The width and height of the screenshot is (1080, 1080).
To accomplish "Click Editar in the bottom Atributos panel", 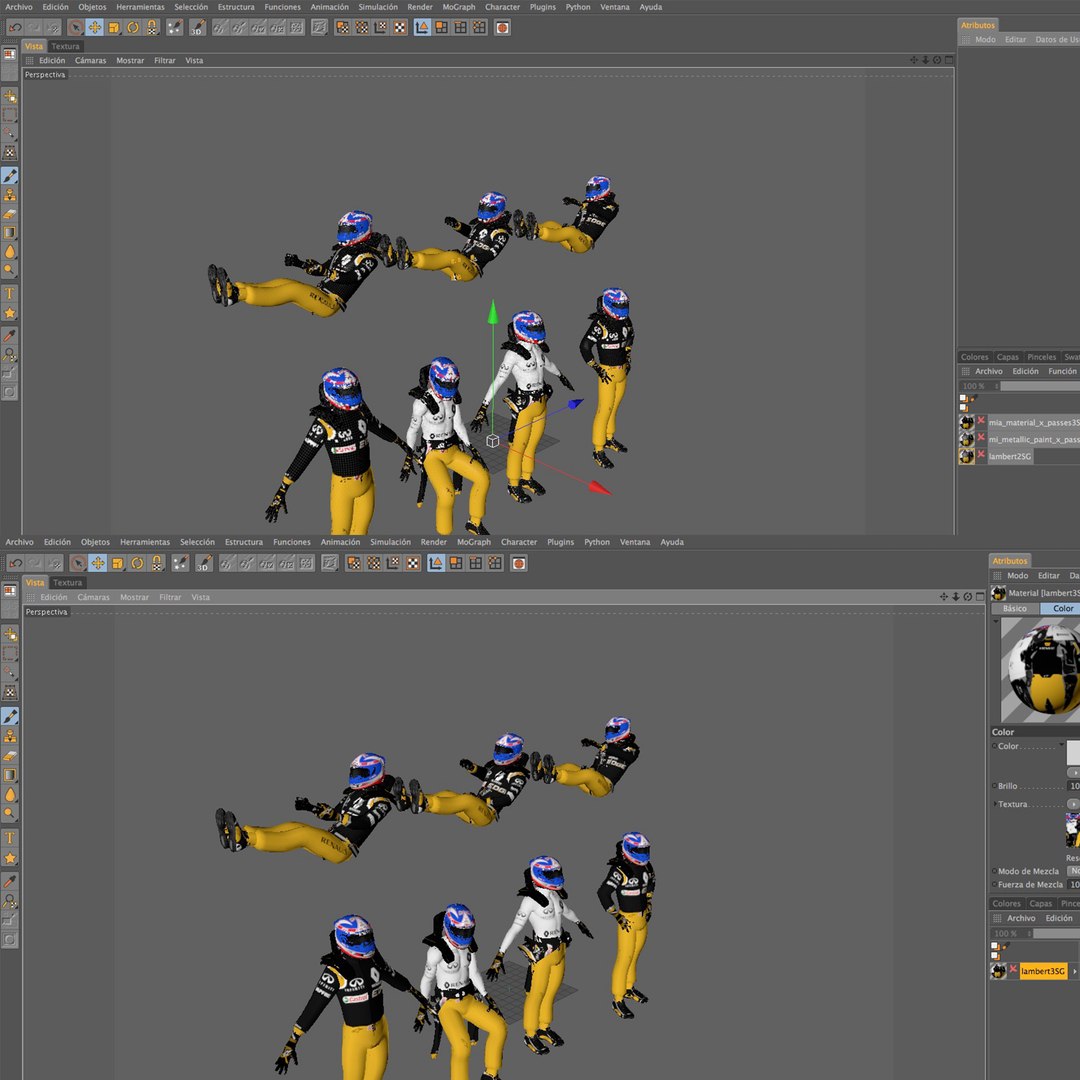I will click(1048, 576).
